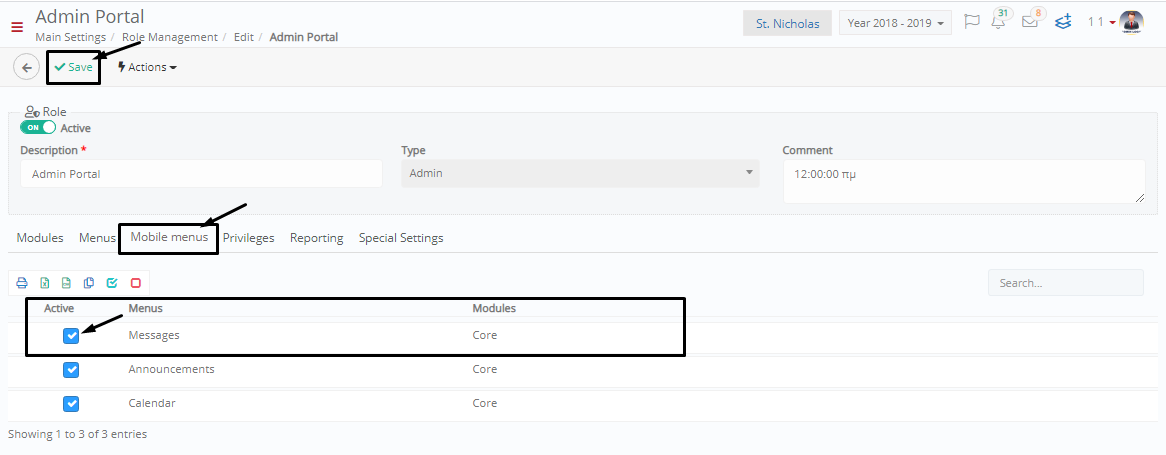Click the back arrow button
Screen dimensions: 1166x455
pyautogui.click(x=27, y=68)
